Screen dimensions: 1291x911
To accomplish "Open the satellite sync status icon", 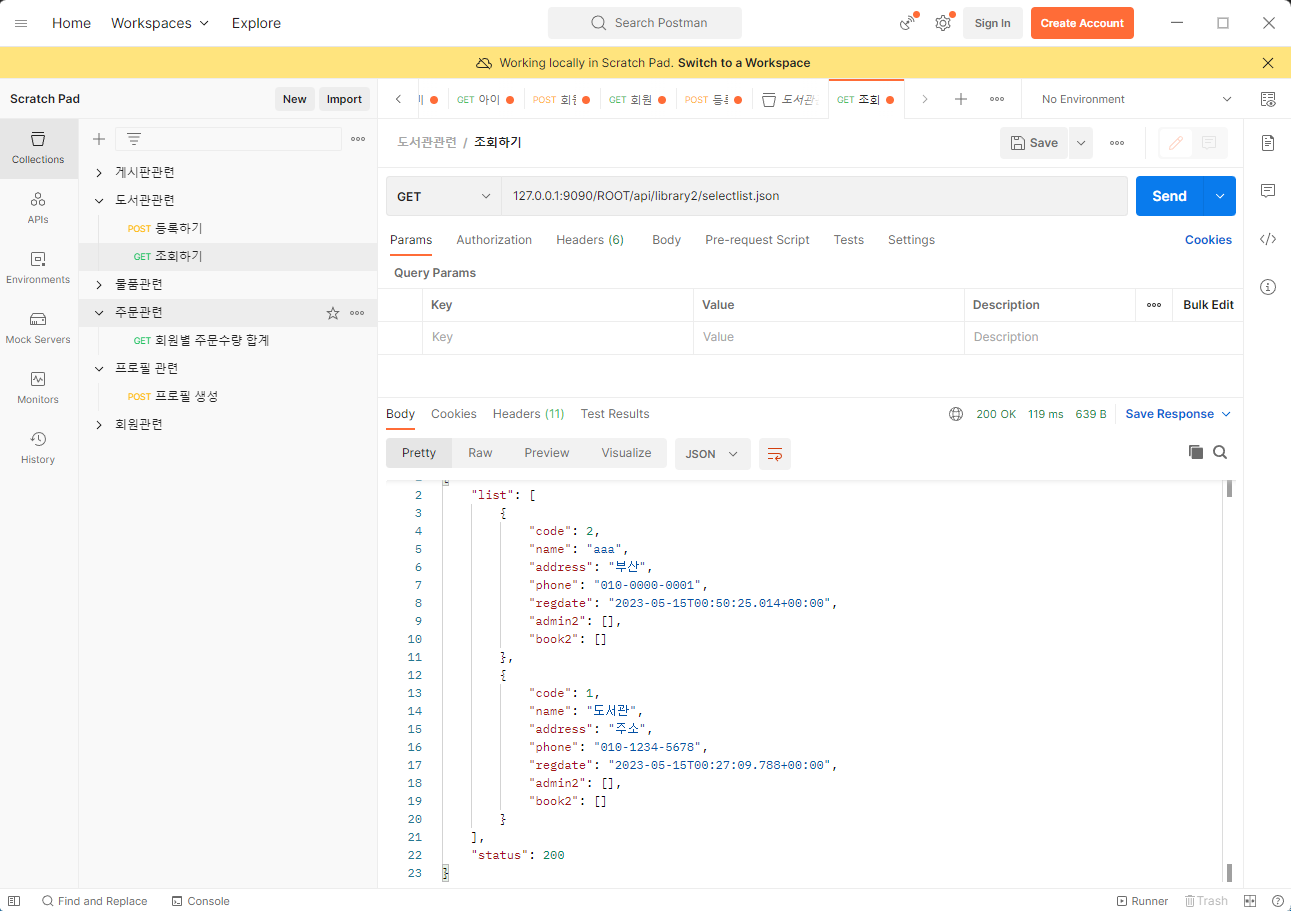I will coord(908,23).
